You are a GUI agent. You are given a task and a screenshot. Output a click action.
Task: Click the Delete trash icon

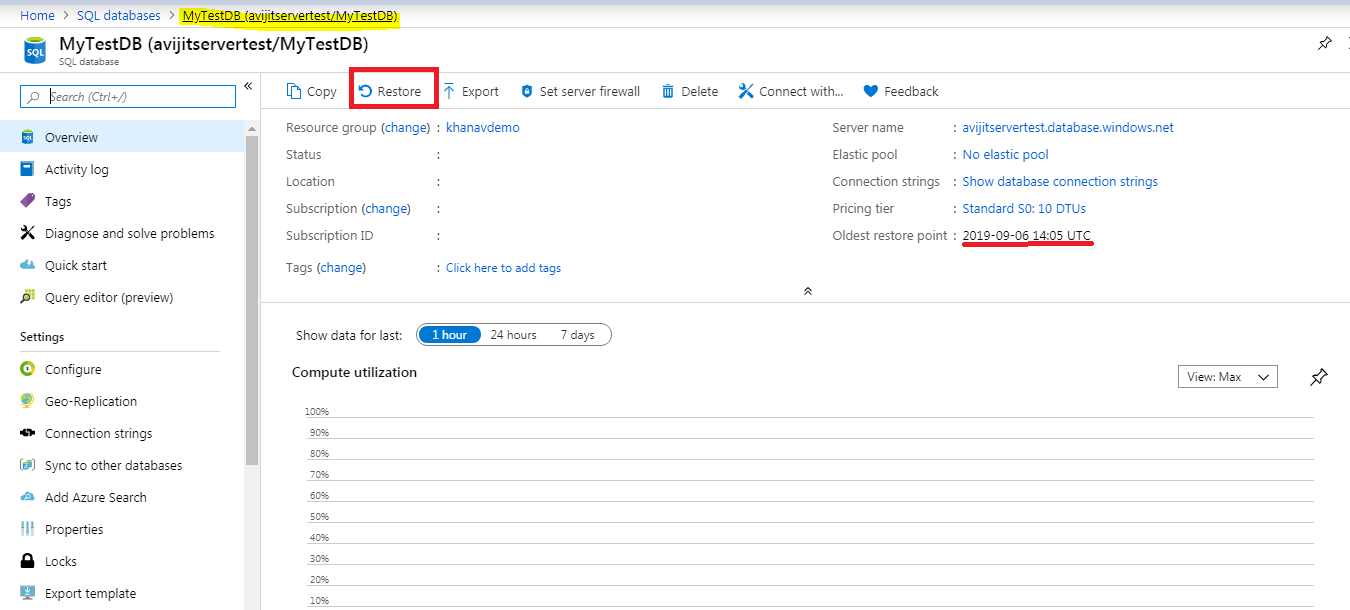point(667,91)
